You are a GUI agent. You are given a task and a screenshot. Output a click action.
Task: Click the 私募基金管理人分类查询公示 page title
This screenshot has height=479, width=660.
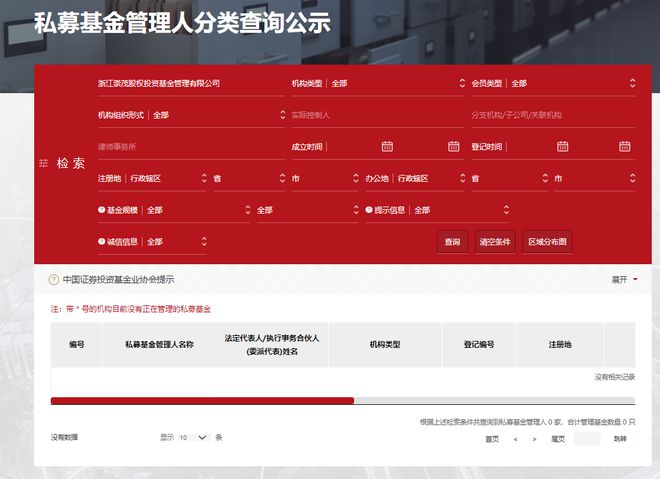[x=182, y=23]
